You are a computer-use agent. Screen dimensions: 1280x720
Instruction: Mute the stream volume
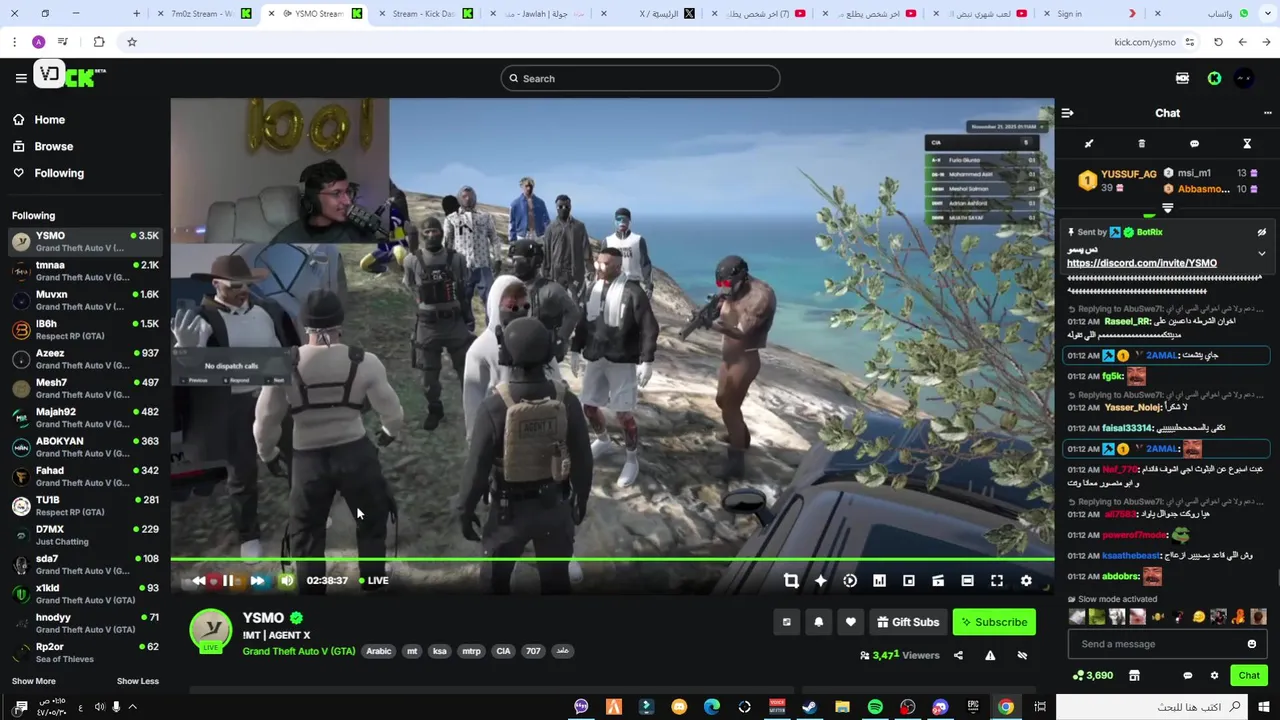[x=287, y=580]
